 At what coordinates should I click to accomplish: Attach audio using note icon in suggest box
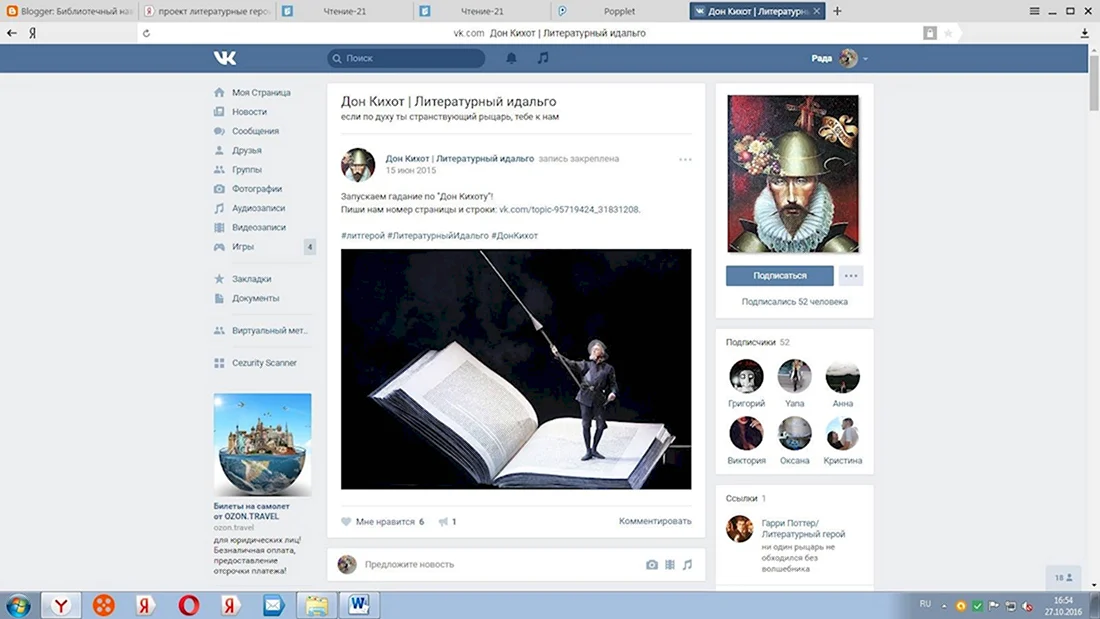click(688, 564)
